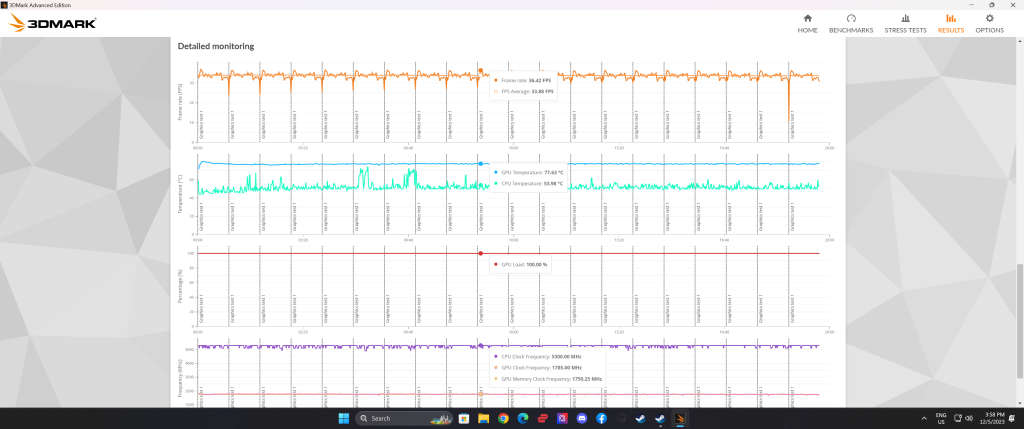Select the GPU Temperature 77.63 °C readout
This screenshot has height=429, width=1024.
(x=532, y=172)
